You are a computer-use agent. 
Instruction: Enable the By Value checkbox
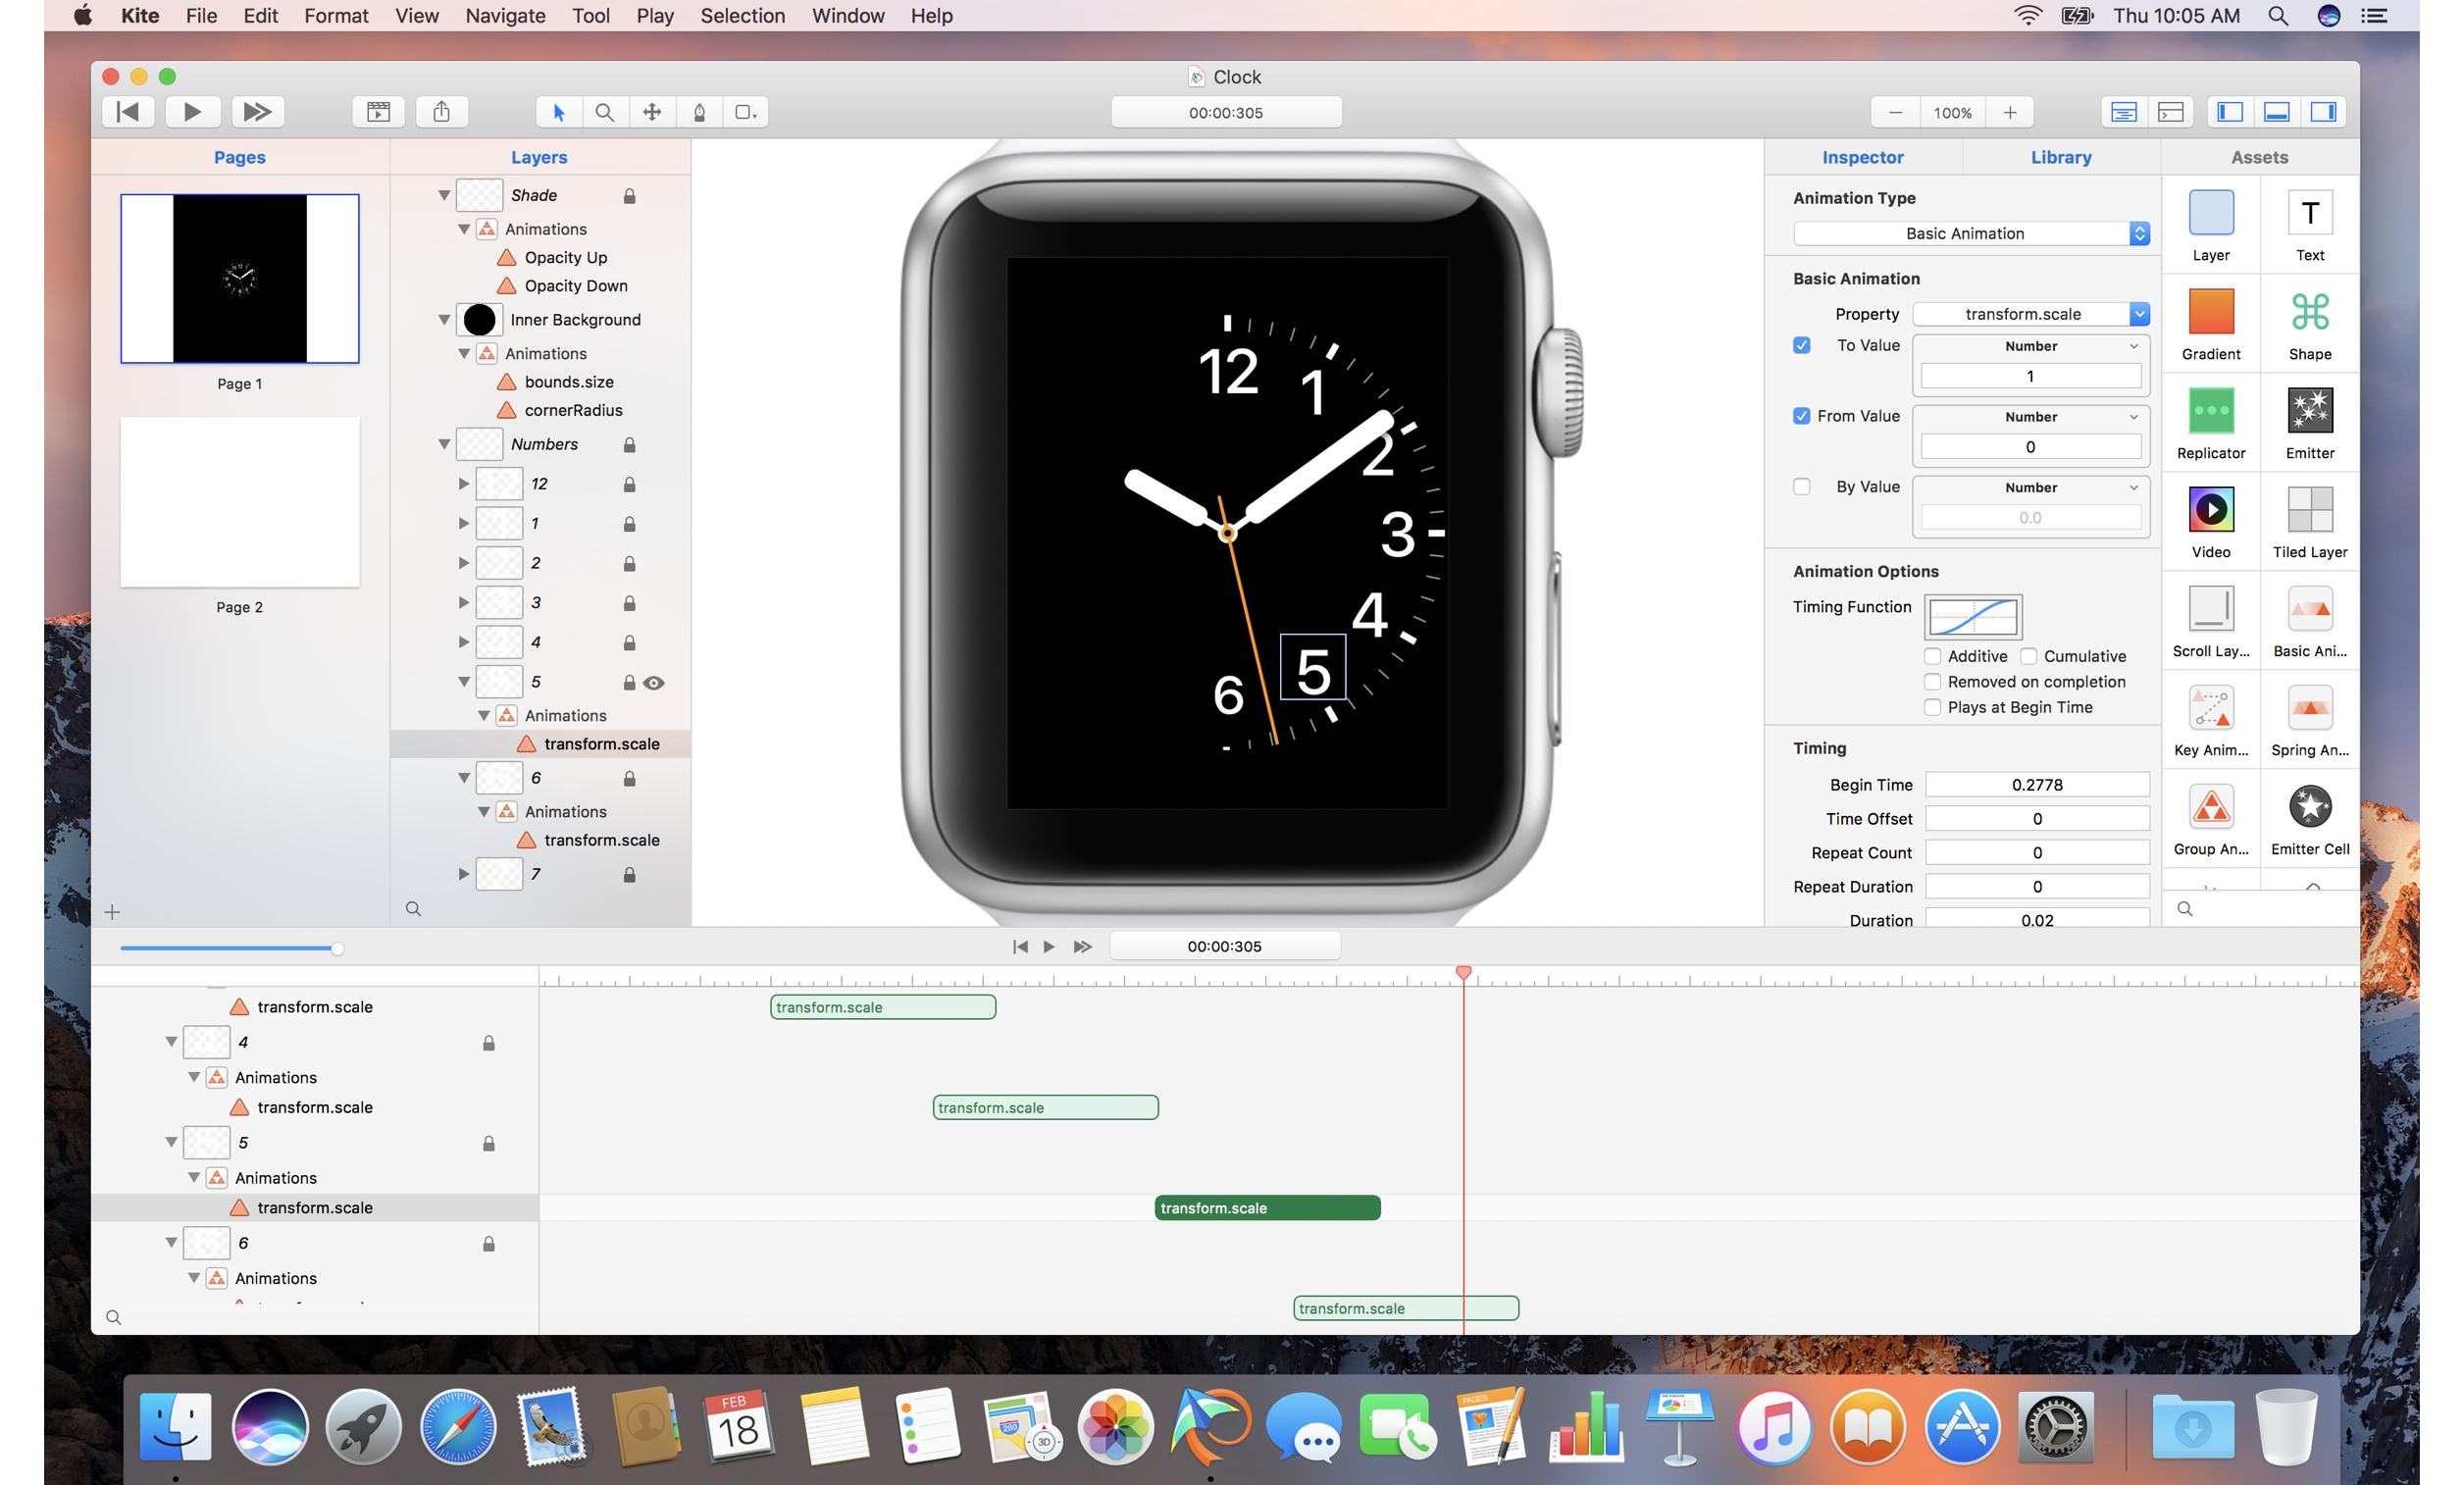(1801, 487)
